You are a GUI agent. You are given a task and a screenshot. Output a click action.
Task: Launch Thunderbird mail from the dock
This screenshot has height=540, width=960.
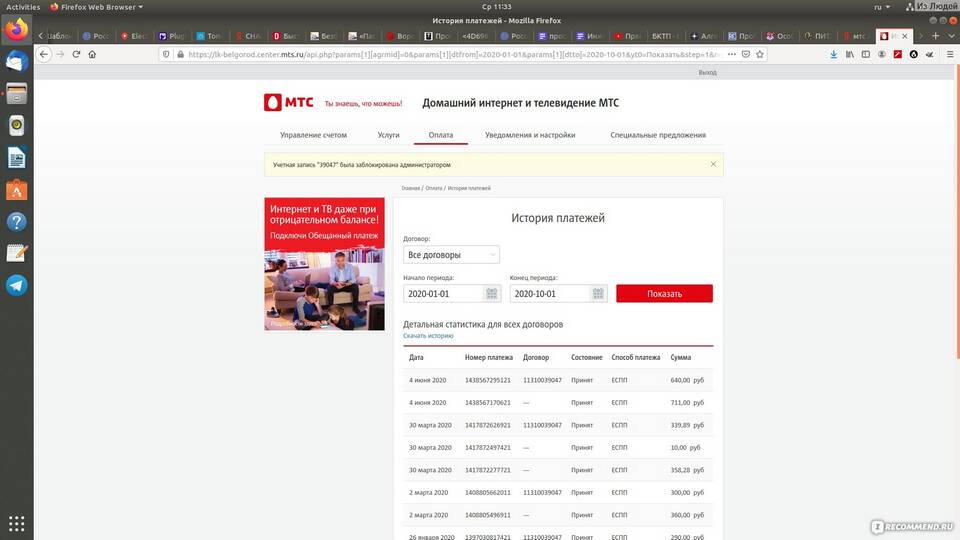17,62
